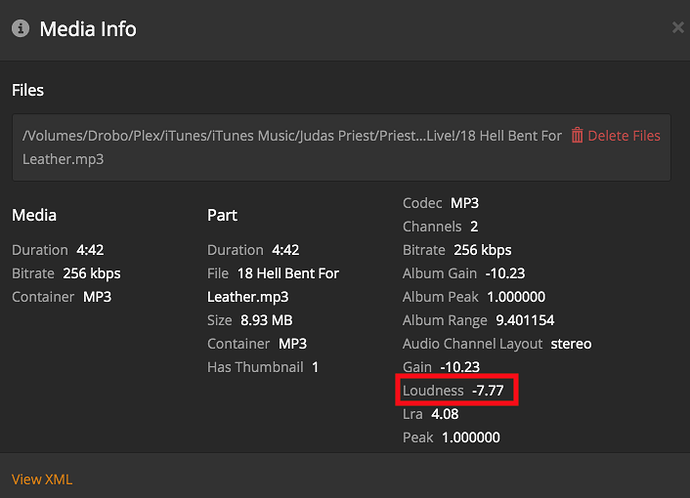The width and height of the screenshot is (690, 498).
Task: Click the Part section heading
Action: [x=222, y=215]
